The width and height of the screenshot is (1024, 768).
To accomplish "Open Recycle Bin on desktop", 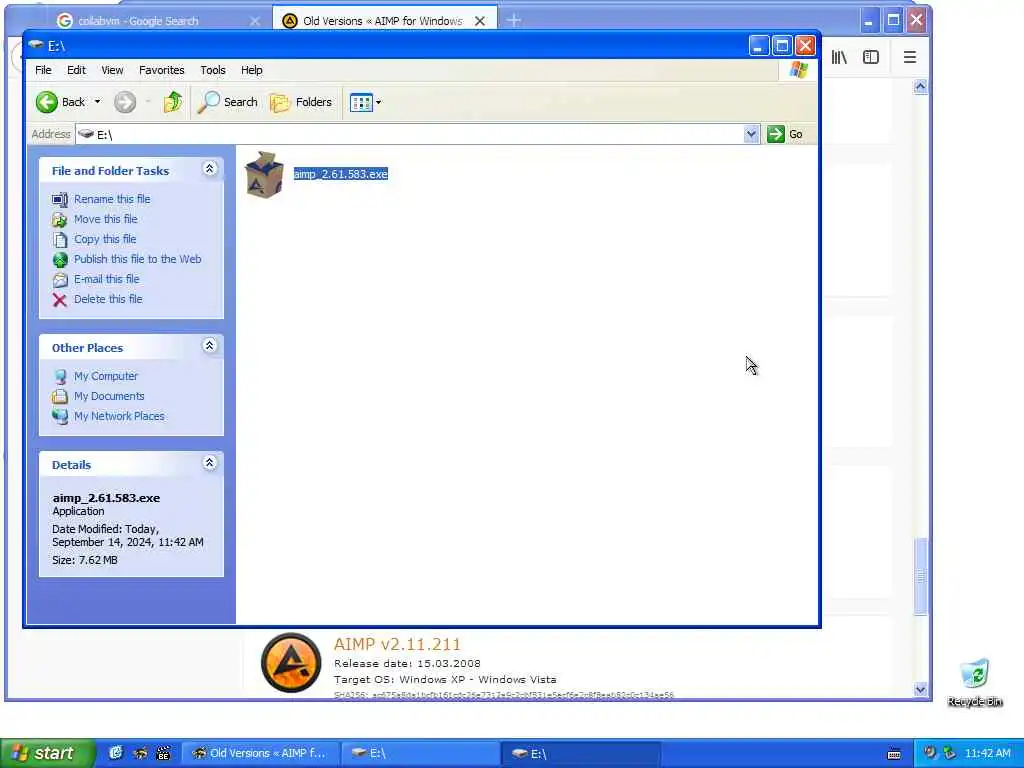I will pyautogui.click(x=974, y=682).
